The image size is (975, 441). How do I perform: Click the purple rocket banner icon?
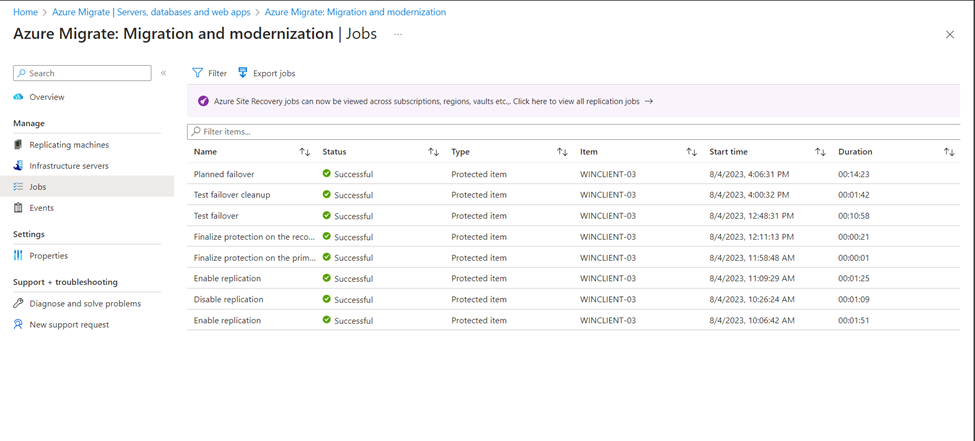point(203,101)
